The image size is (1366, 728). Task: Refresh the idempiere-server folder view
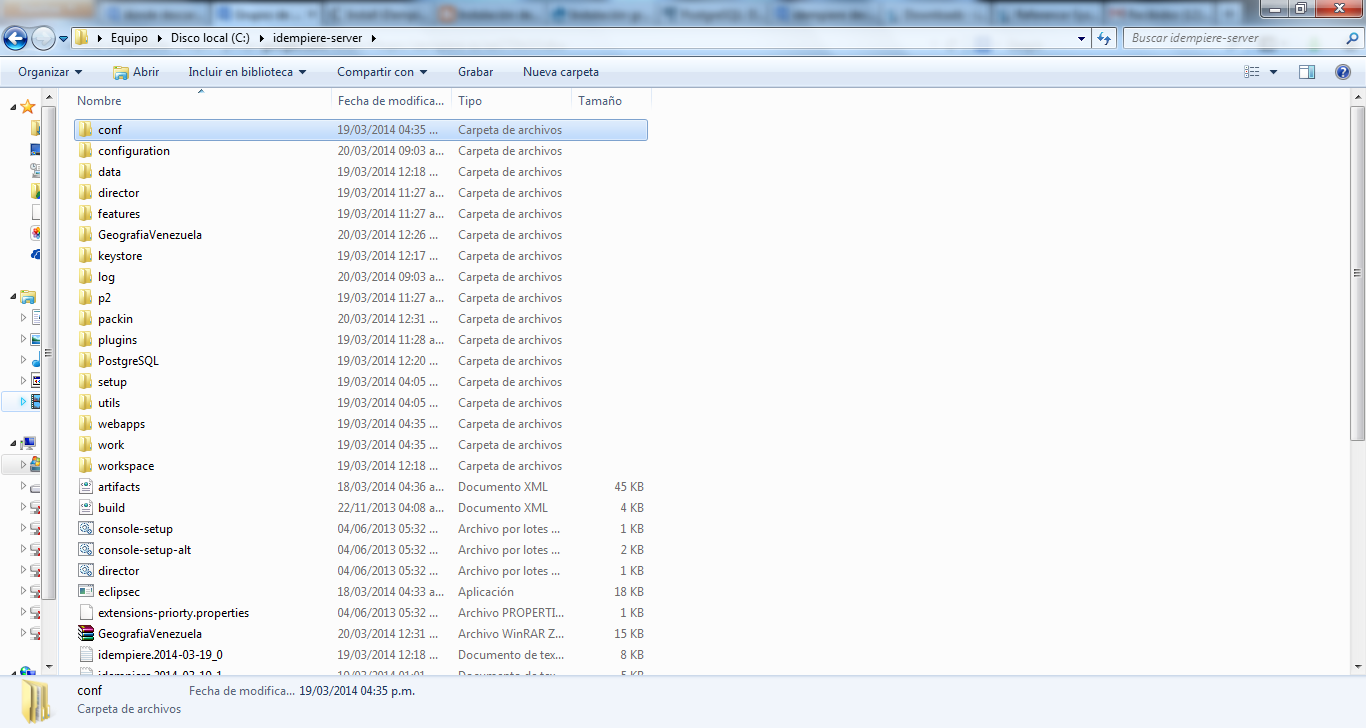tap(1104, 38)
